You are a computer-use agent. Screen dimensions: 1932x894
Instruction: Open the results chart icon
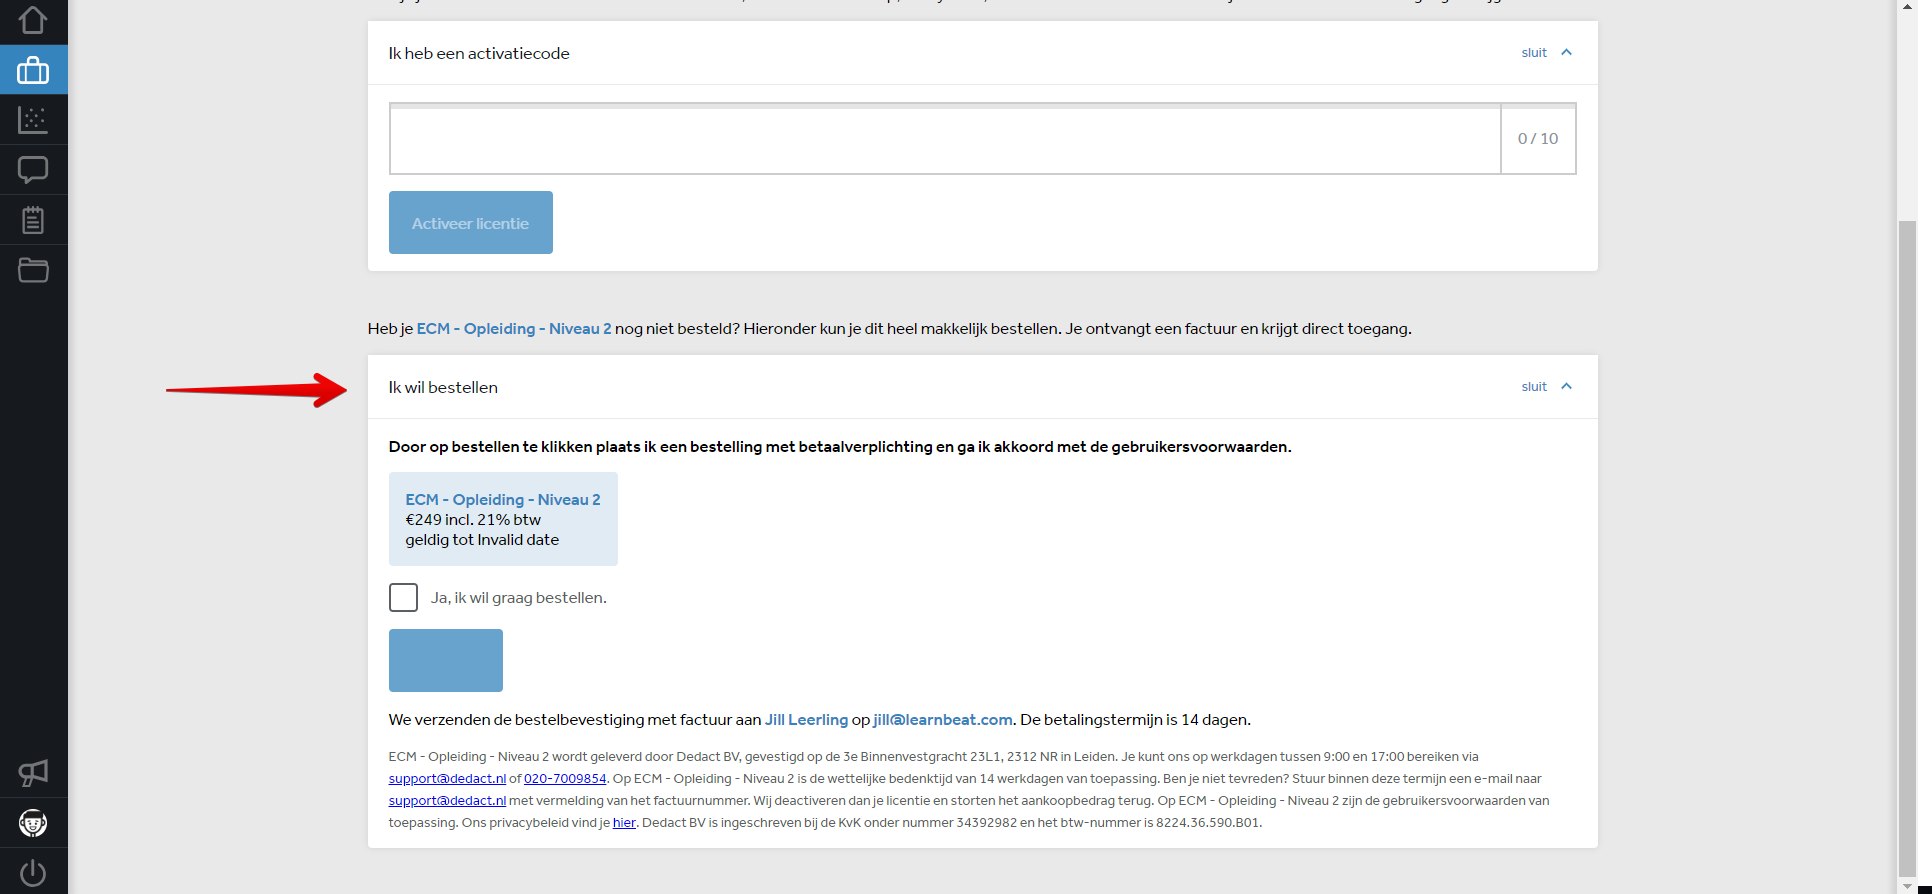[x=33, y=120]
